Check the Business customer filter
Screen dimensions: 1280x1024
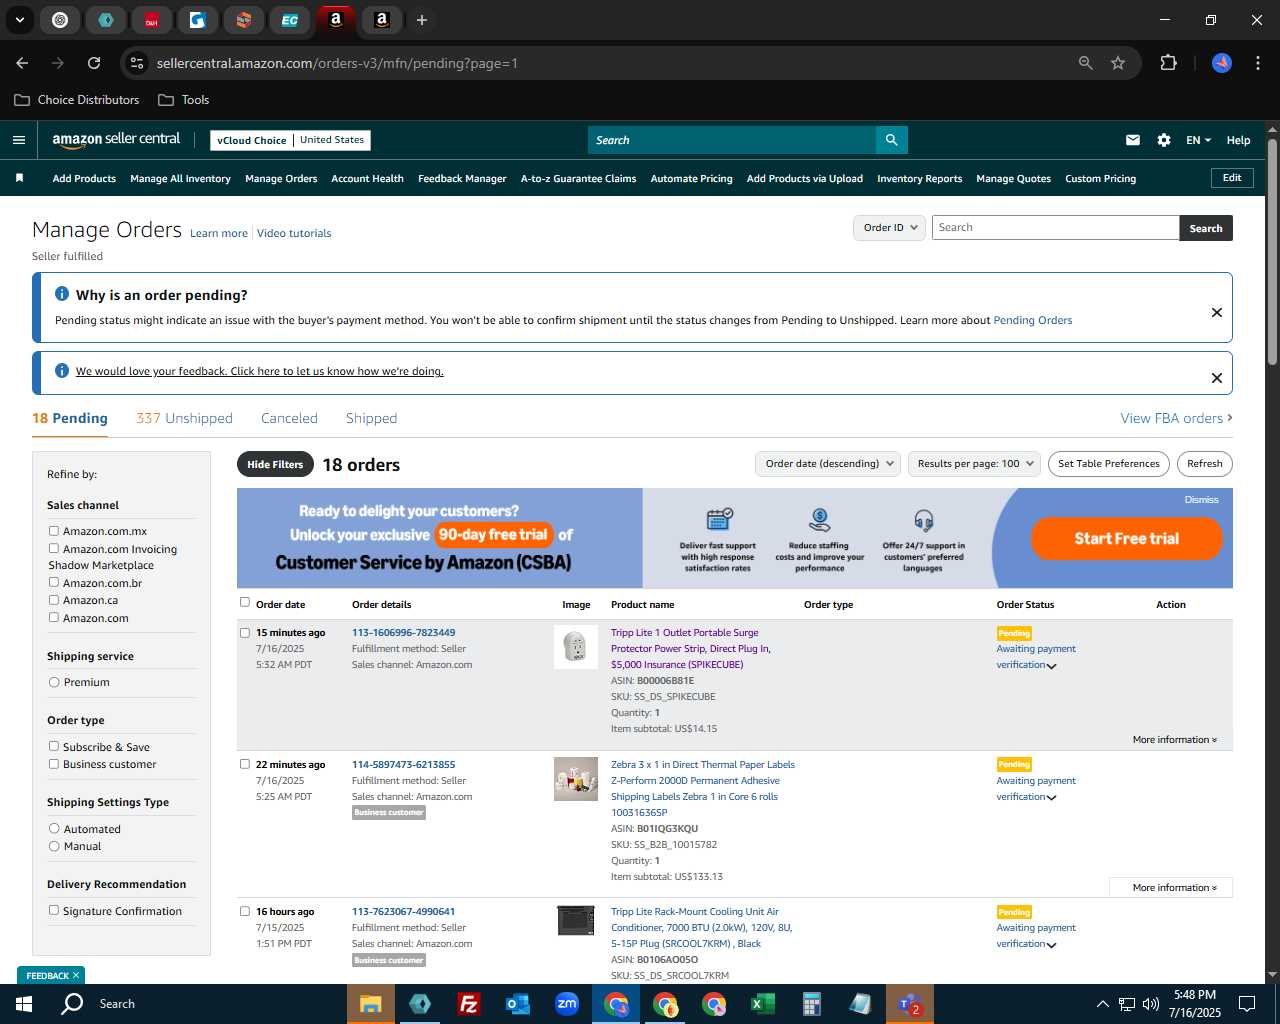(x=54, y=764)
